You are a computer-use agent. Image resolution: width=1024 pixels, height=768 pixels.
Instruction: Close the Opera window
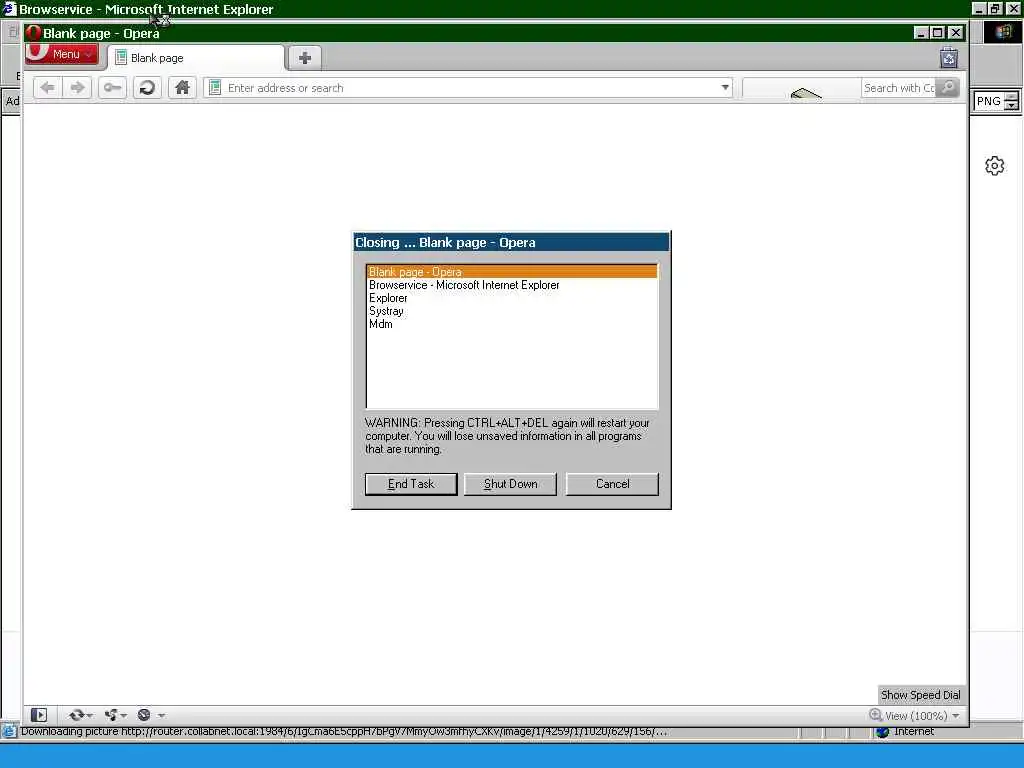955,33
